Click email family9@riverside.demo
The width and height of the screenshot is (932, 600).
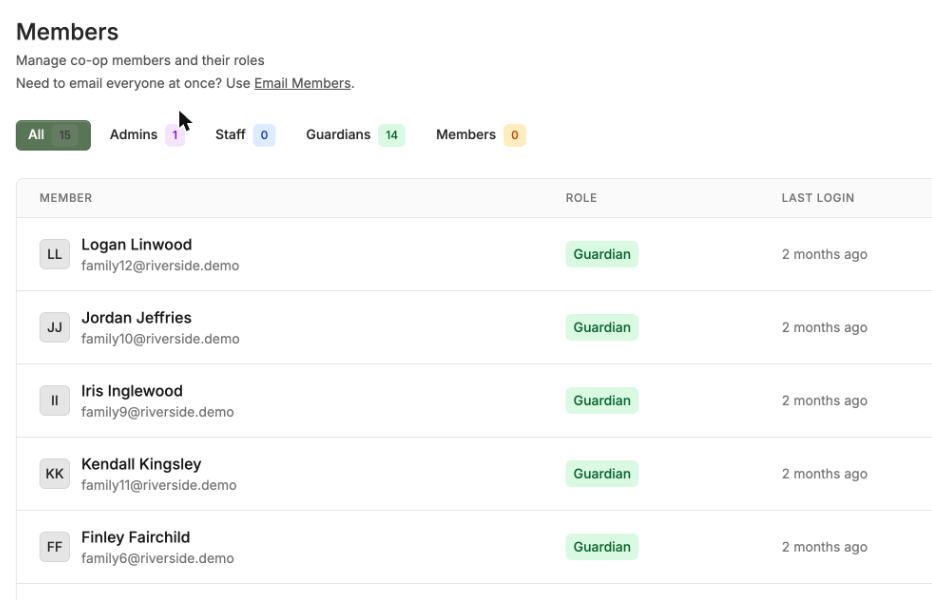point(158,412)
